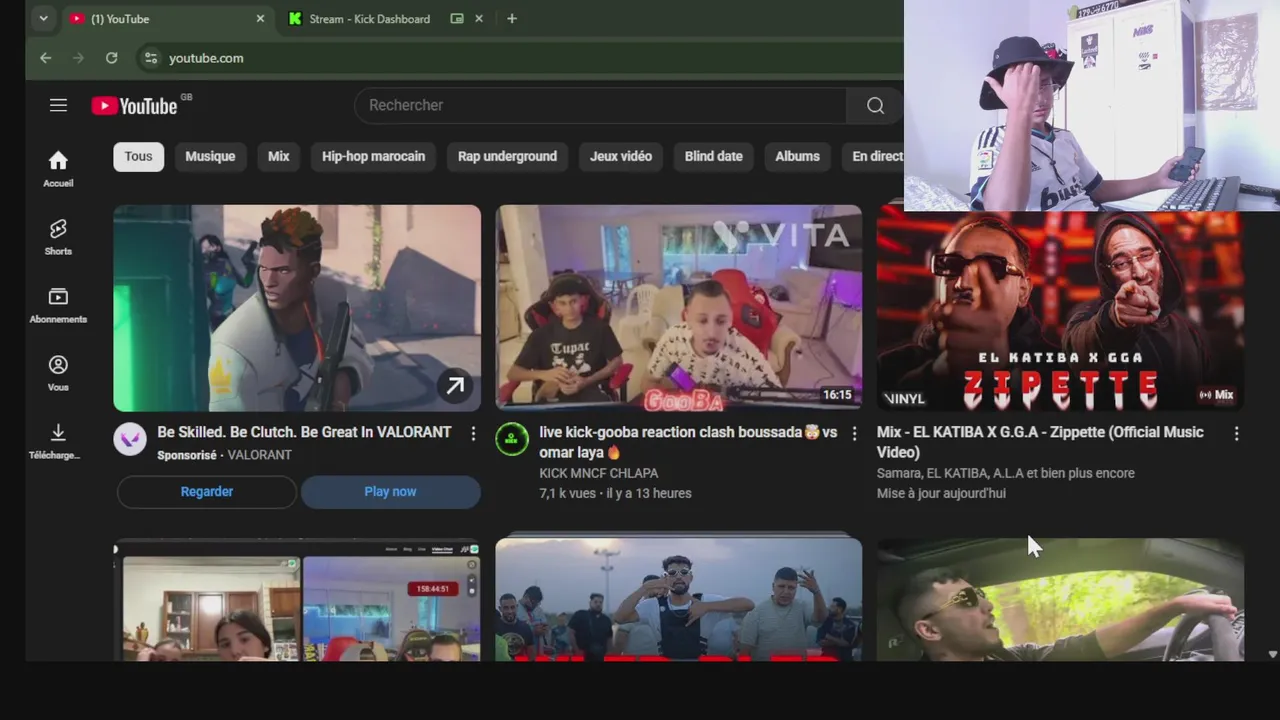Open the kick-gooba reaction video thumbnail

click(679, 308)
